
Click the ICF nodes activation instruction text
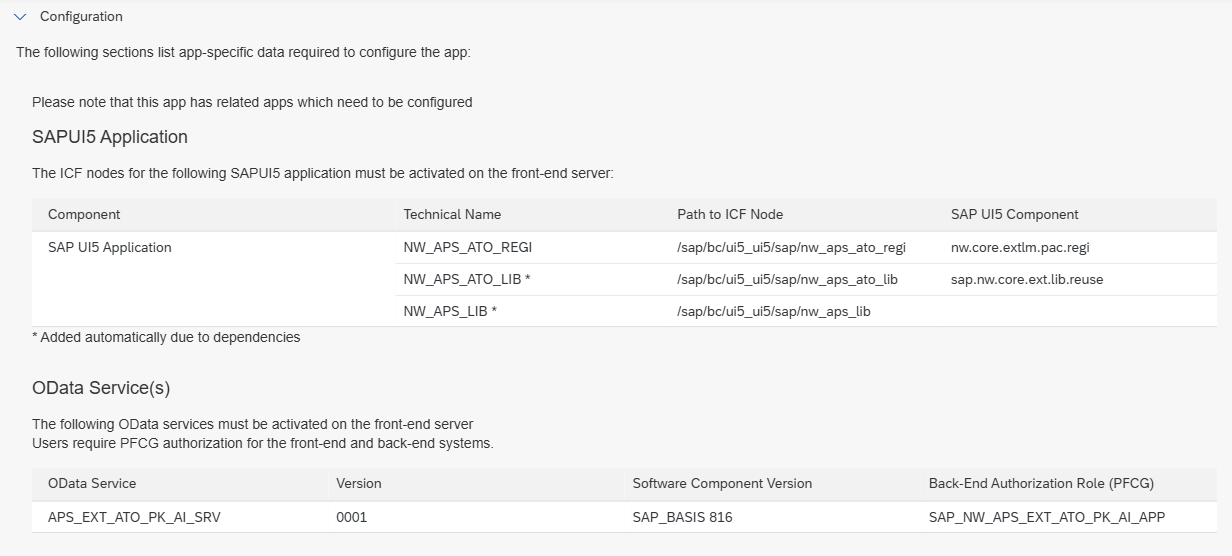click(x=323, y=173)
